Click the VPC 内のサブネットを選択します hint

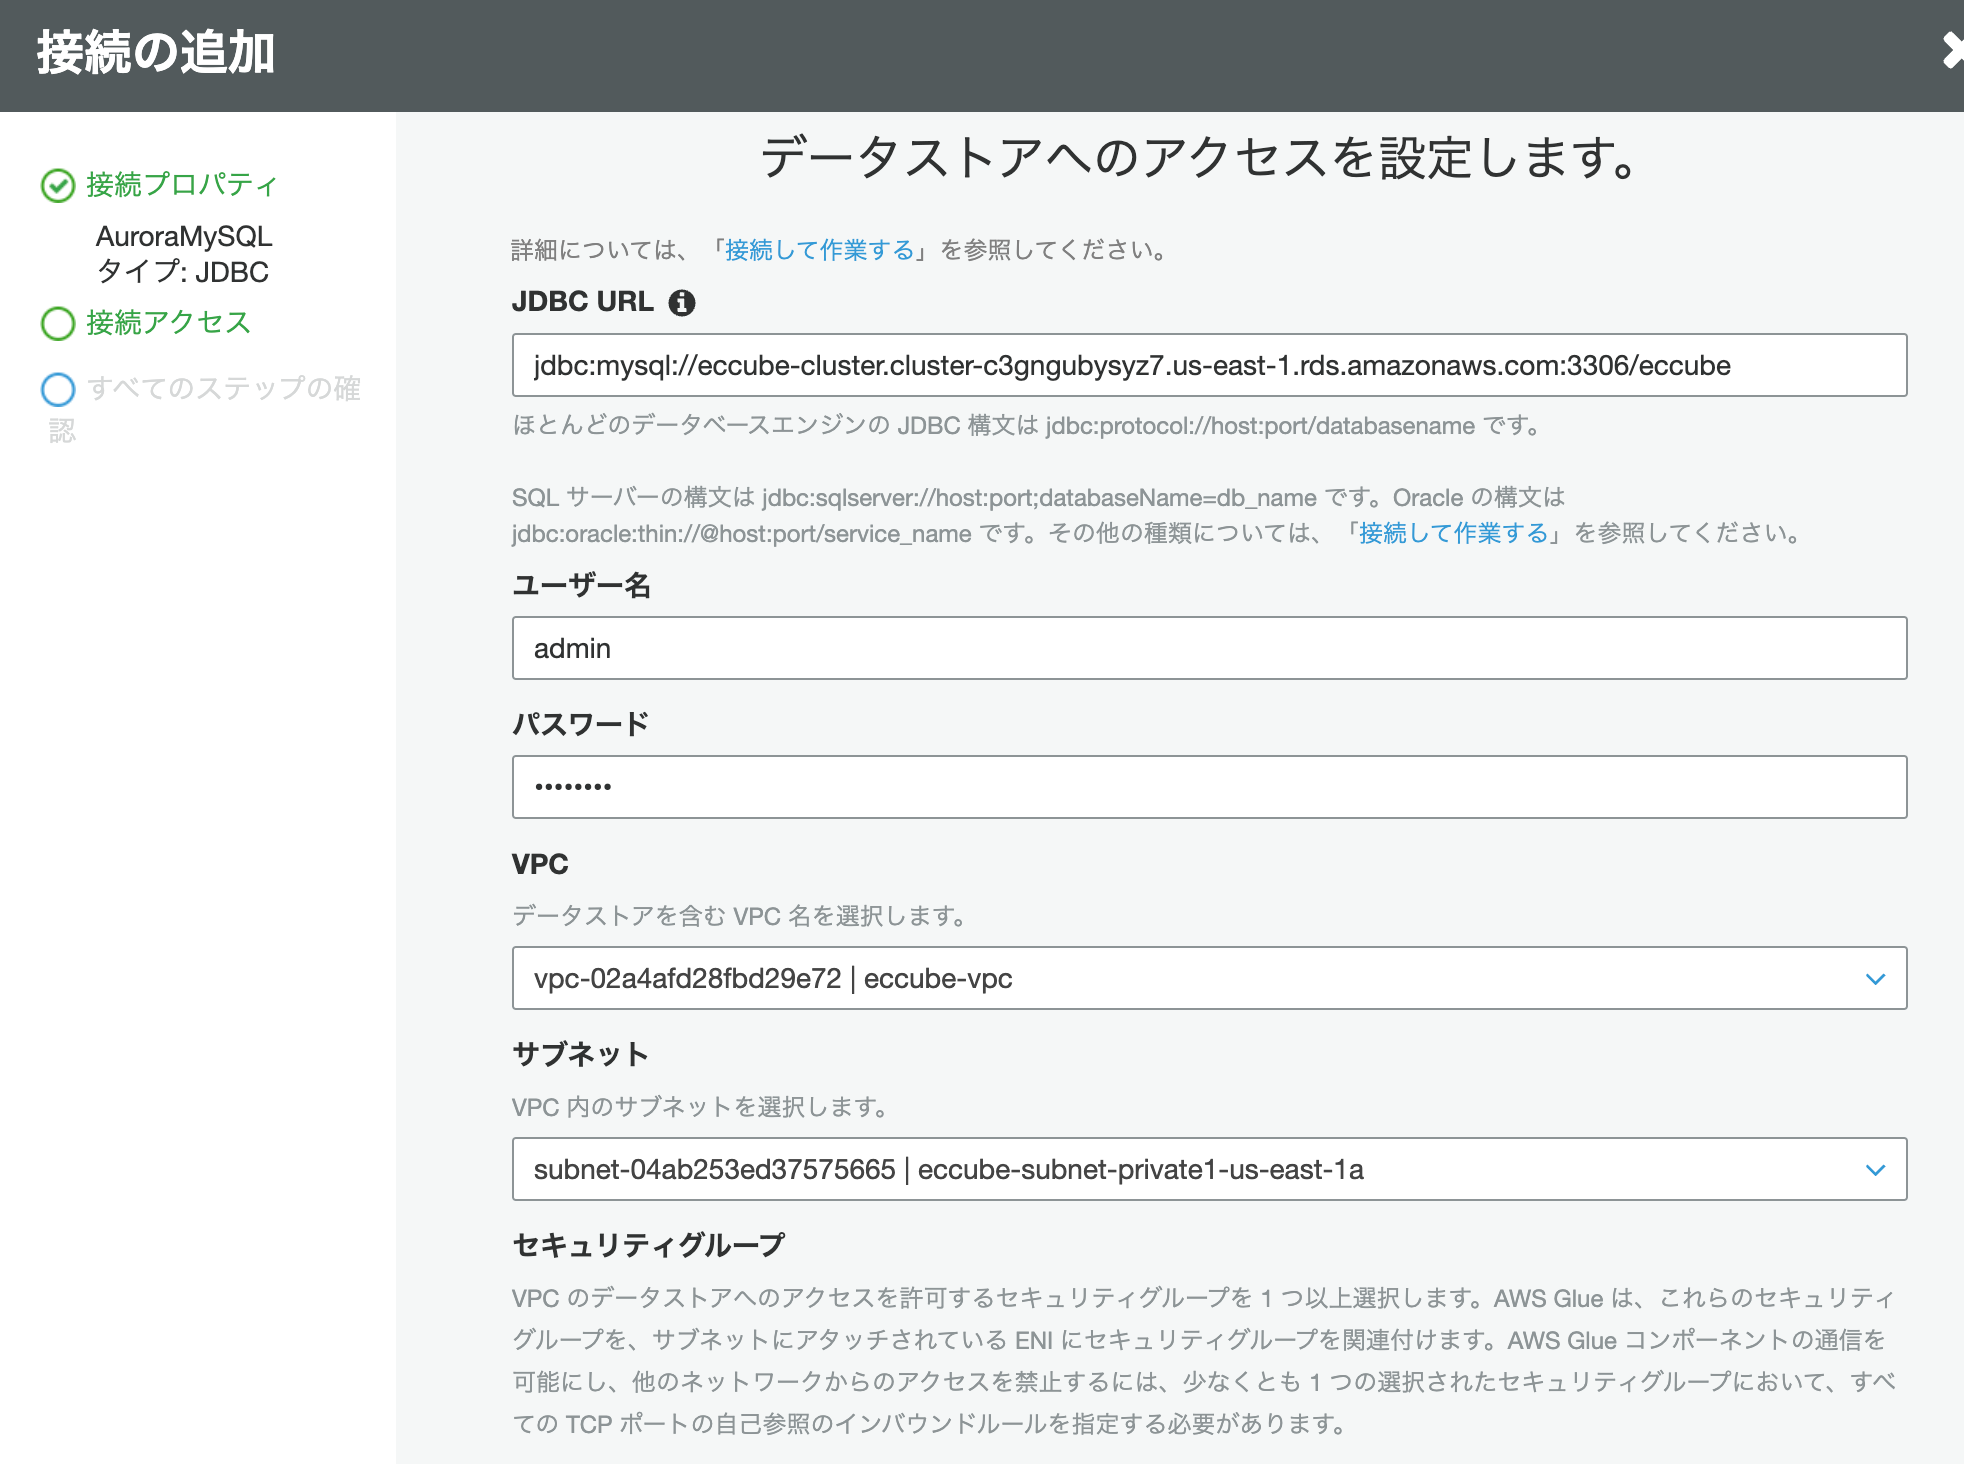(700, 1107)
